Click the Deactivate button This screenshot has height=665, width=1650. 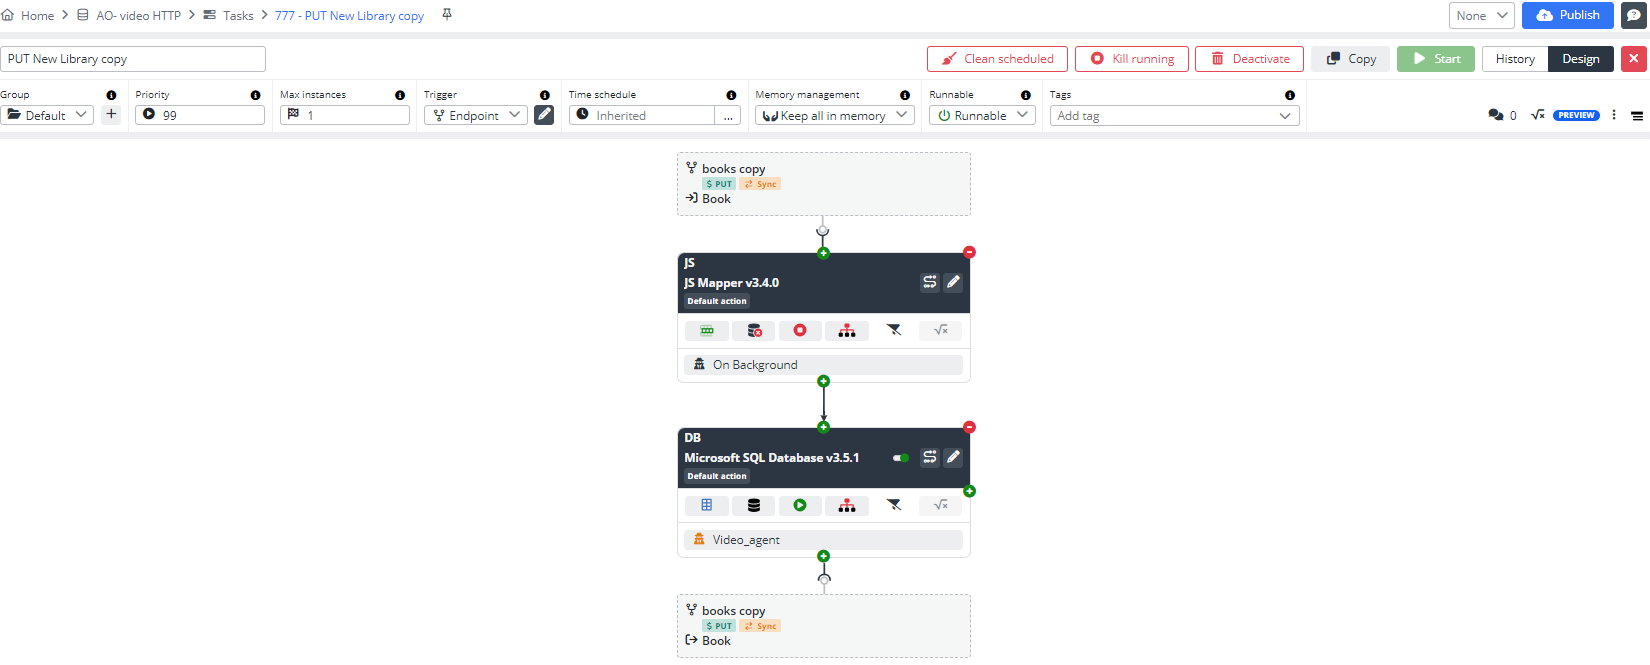pyautogui.click(x=1249, y=59)
